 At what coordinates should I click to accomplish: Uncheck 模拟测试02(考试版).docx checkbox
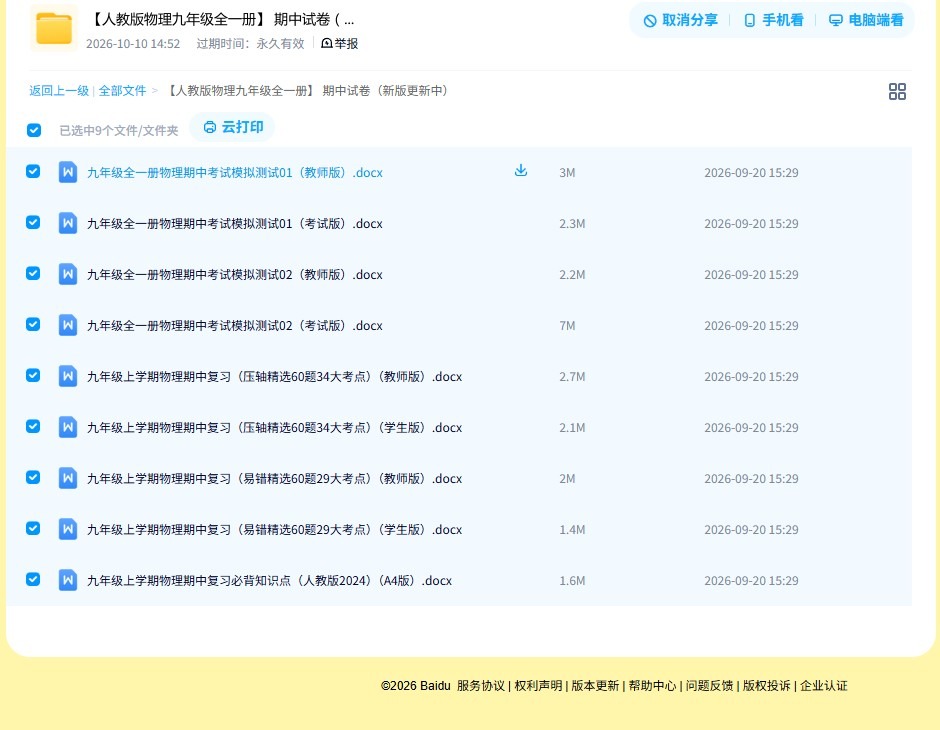34,324
